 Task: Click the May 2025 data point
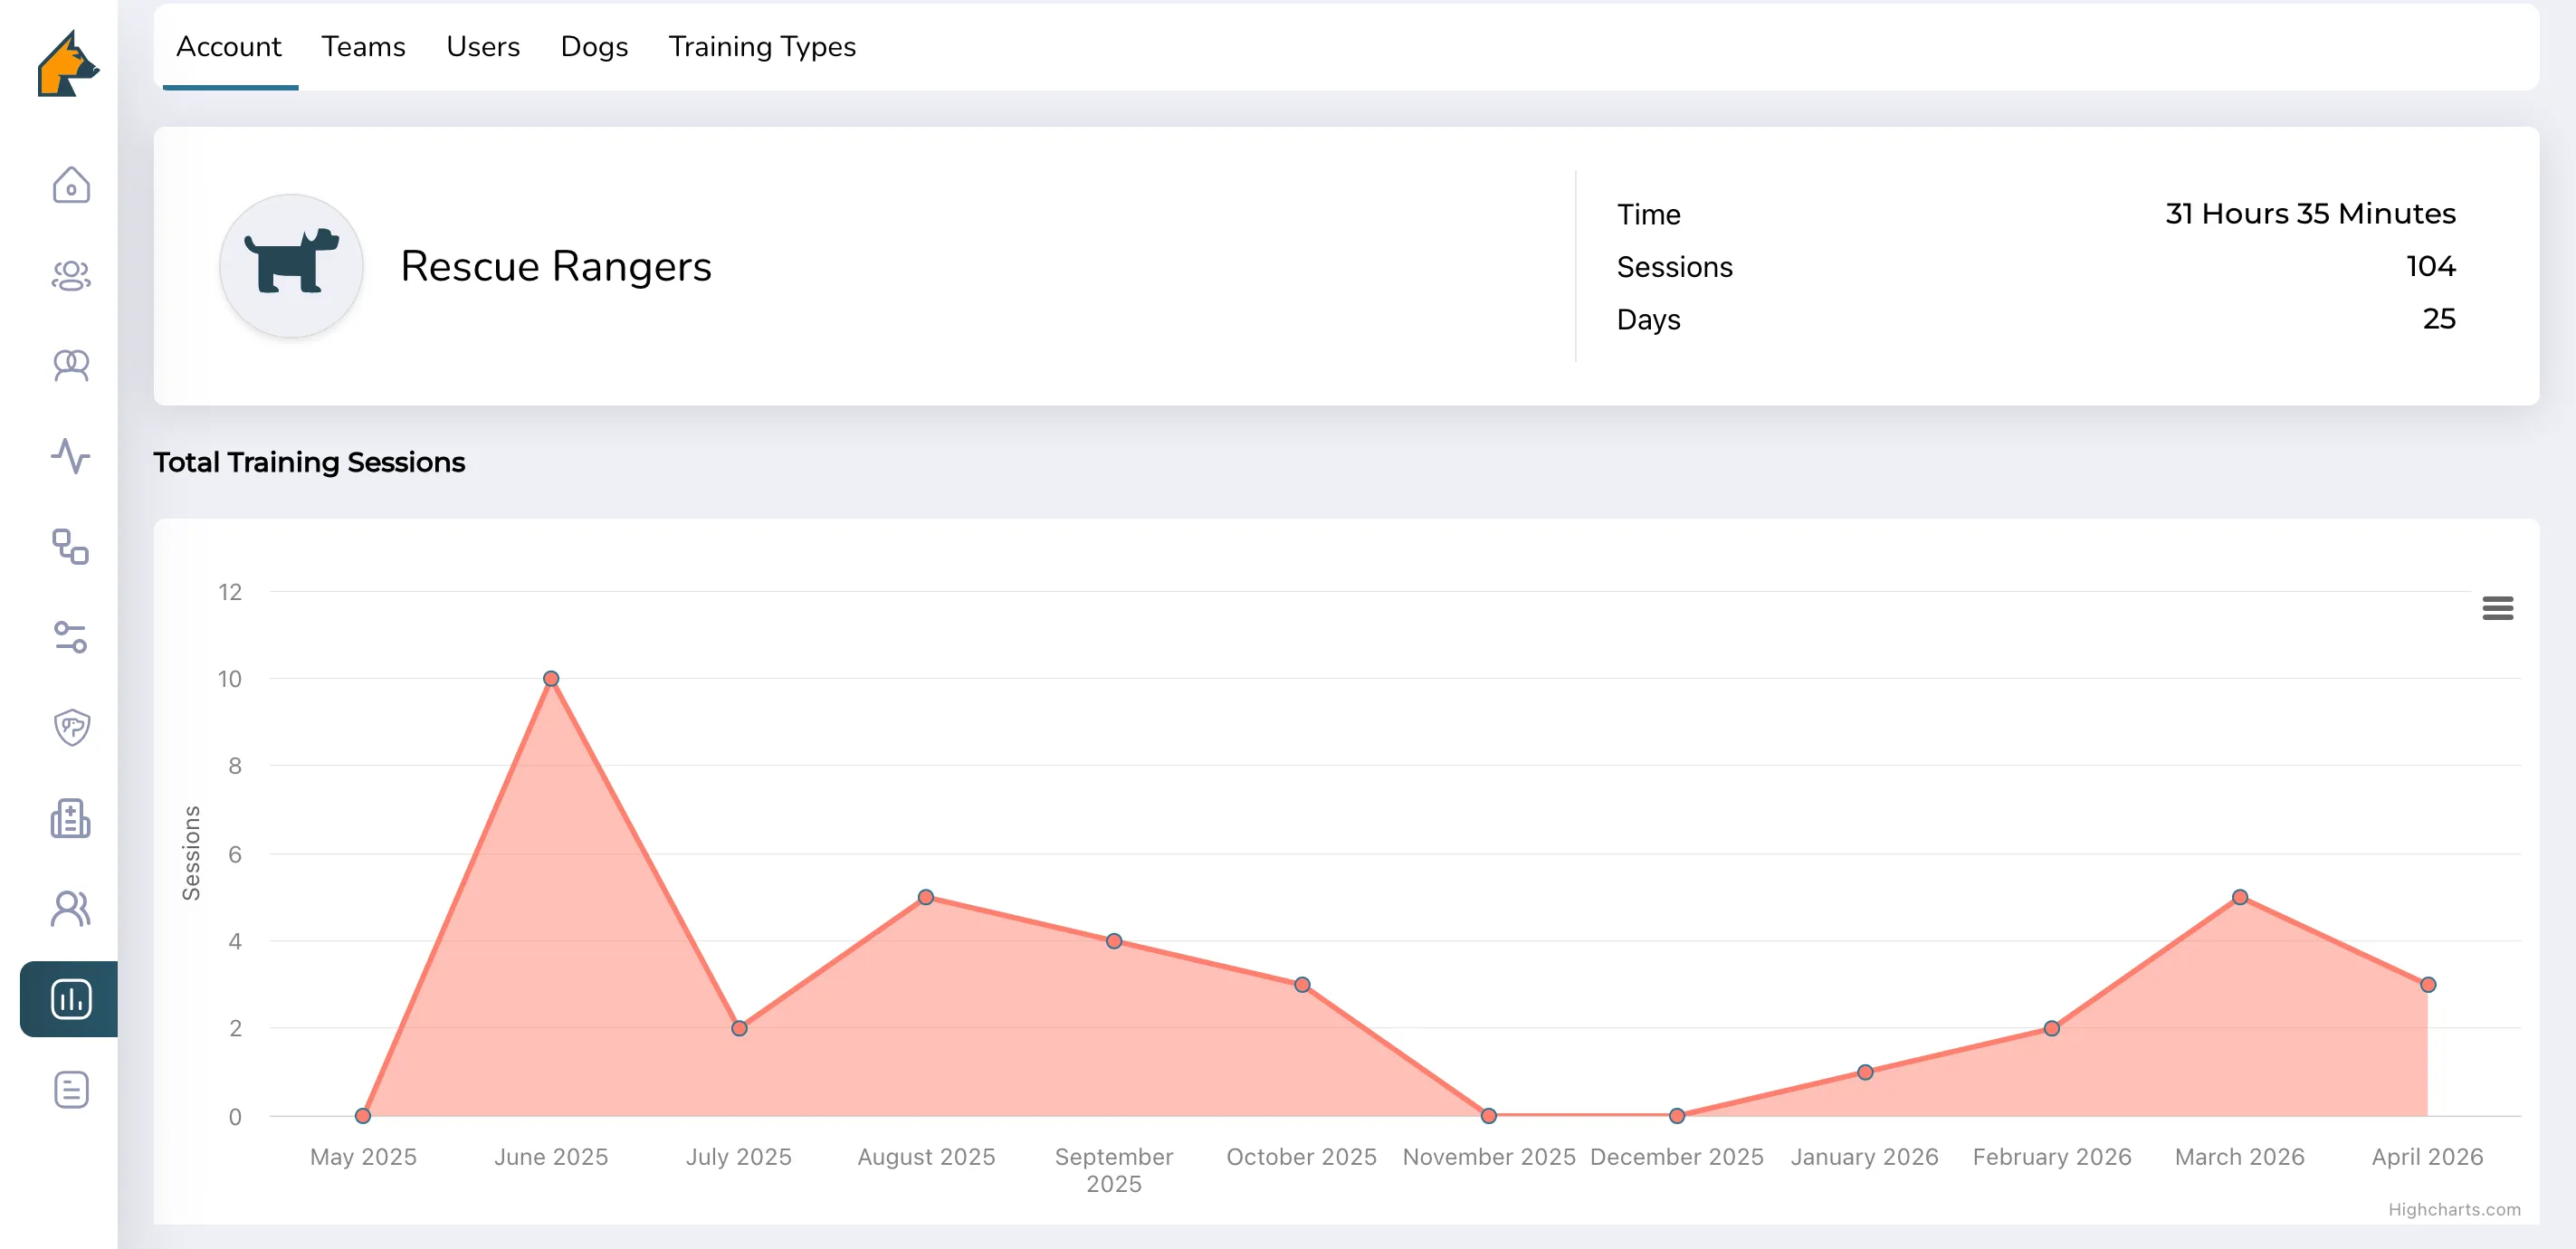point(363,1116)
